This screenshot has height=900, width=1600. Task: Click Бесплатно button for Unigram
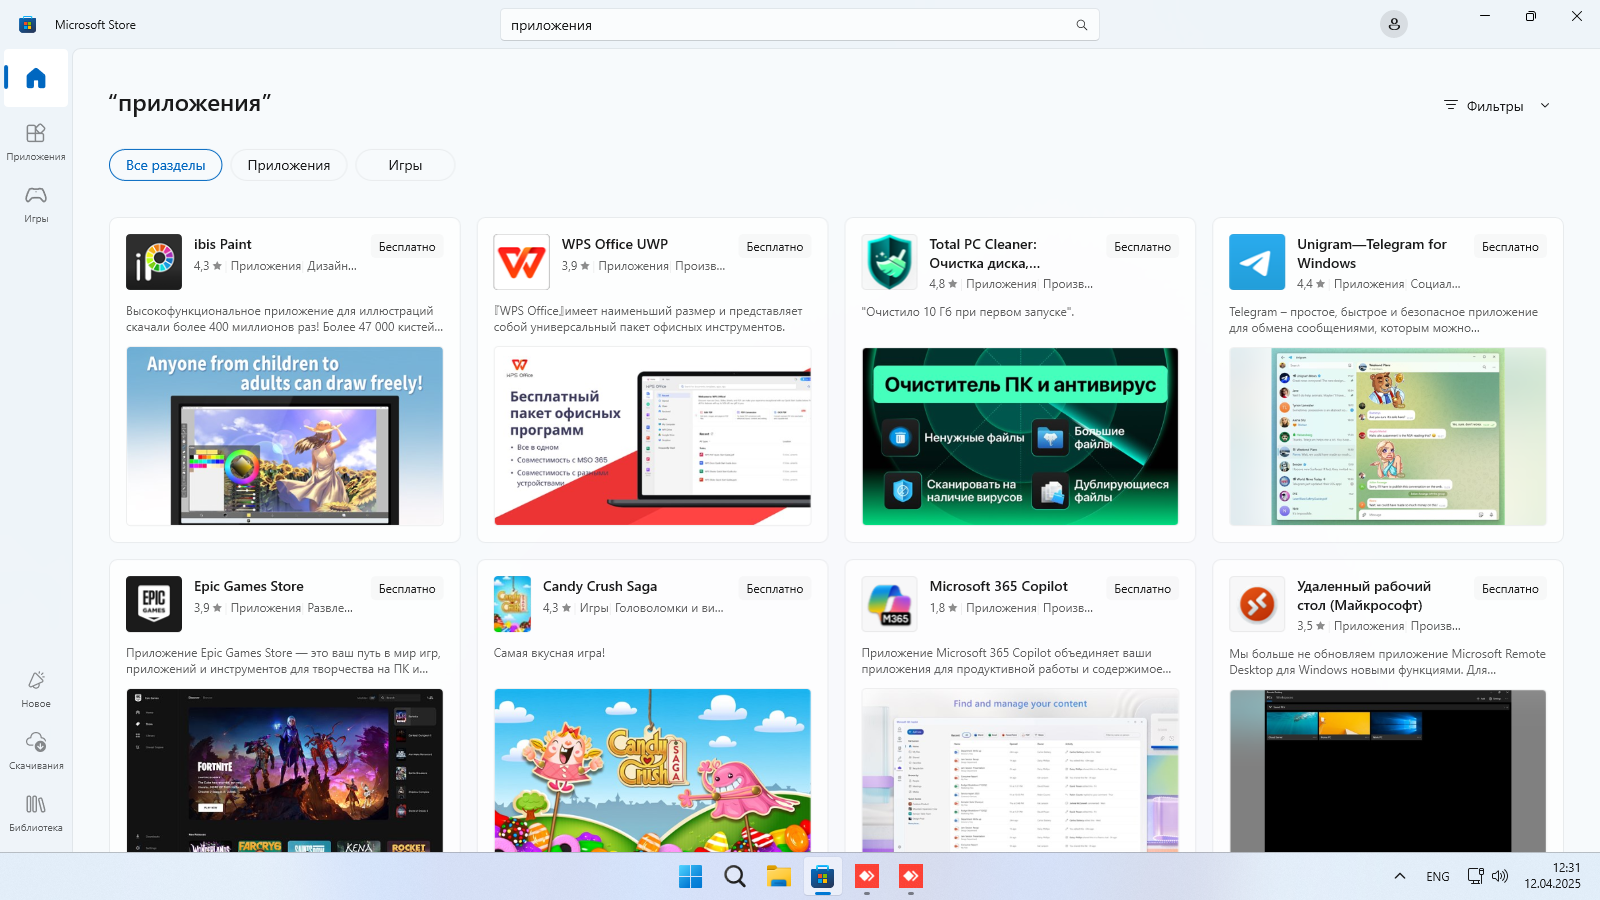[1510, 247]
